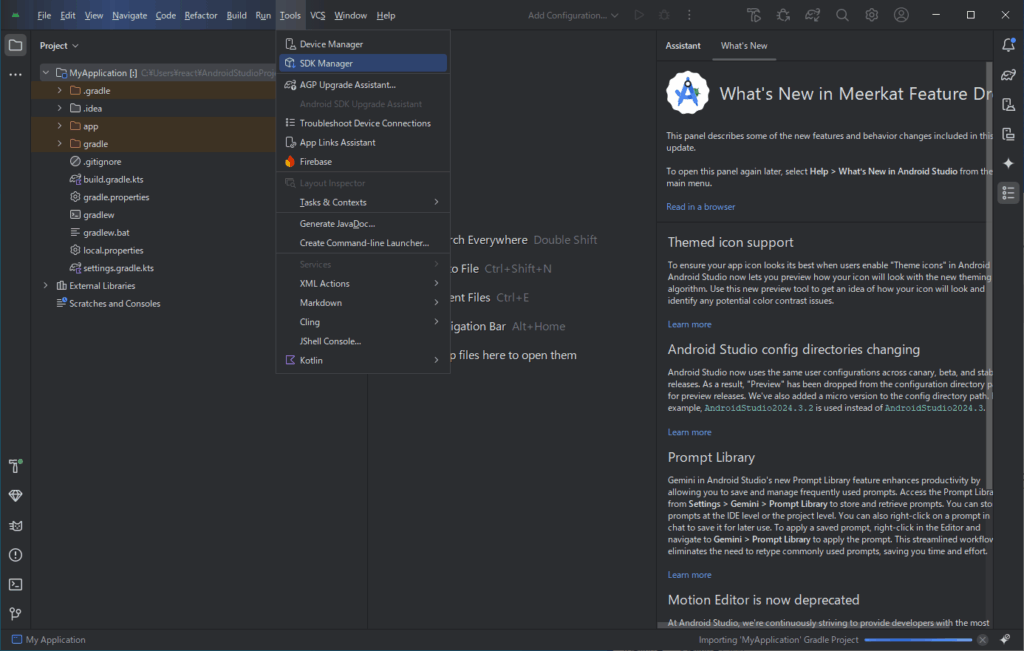Screen dimensions: 1024x651
Task: Expand External Libraries node
Action: [46, 285]
